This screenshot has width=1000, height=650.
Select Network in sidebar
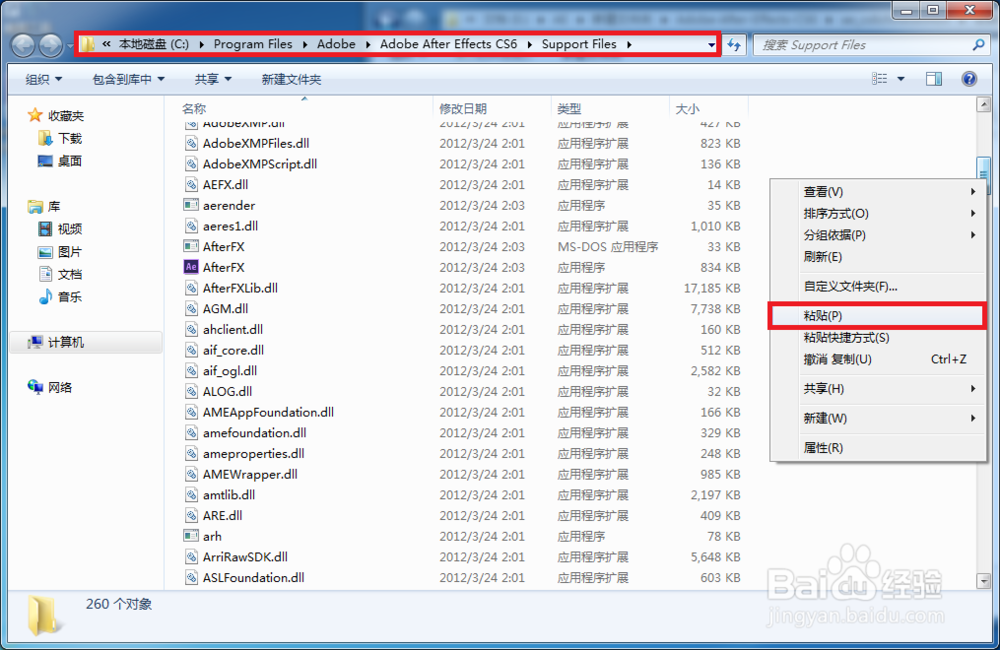(x=50, y=387)
